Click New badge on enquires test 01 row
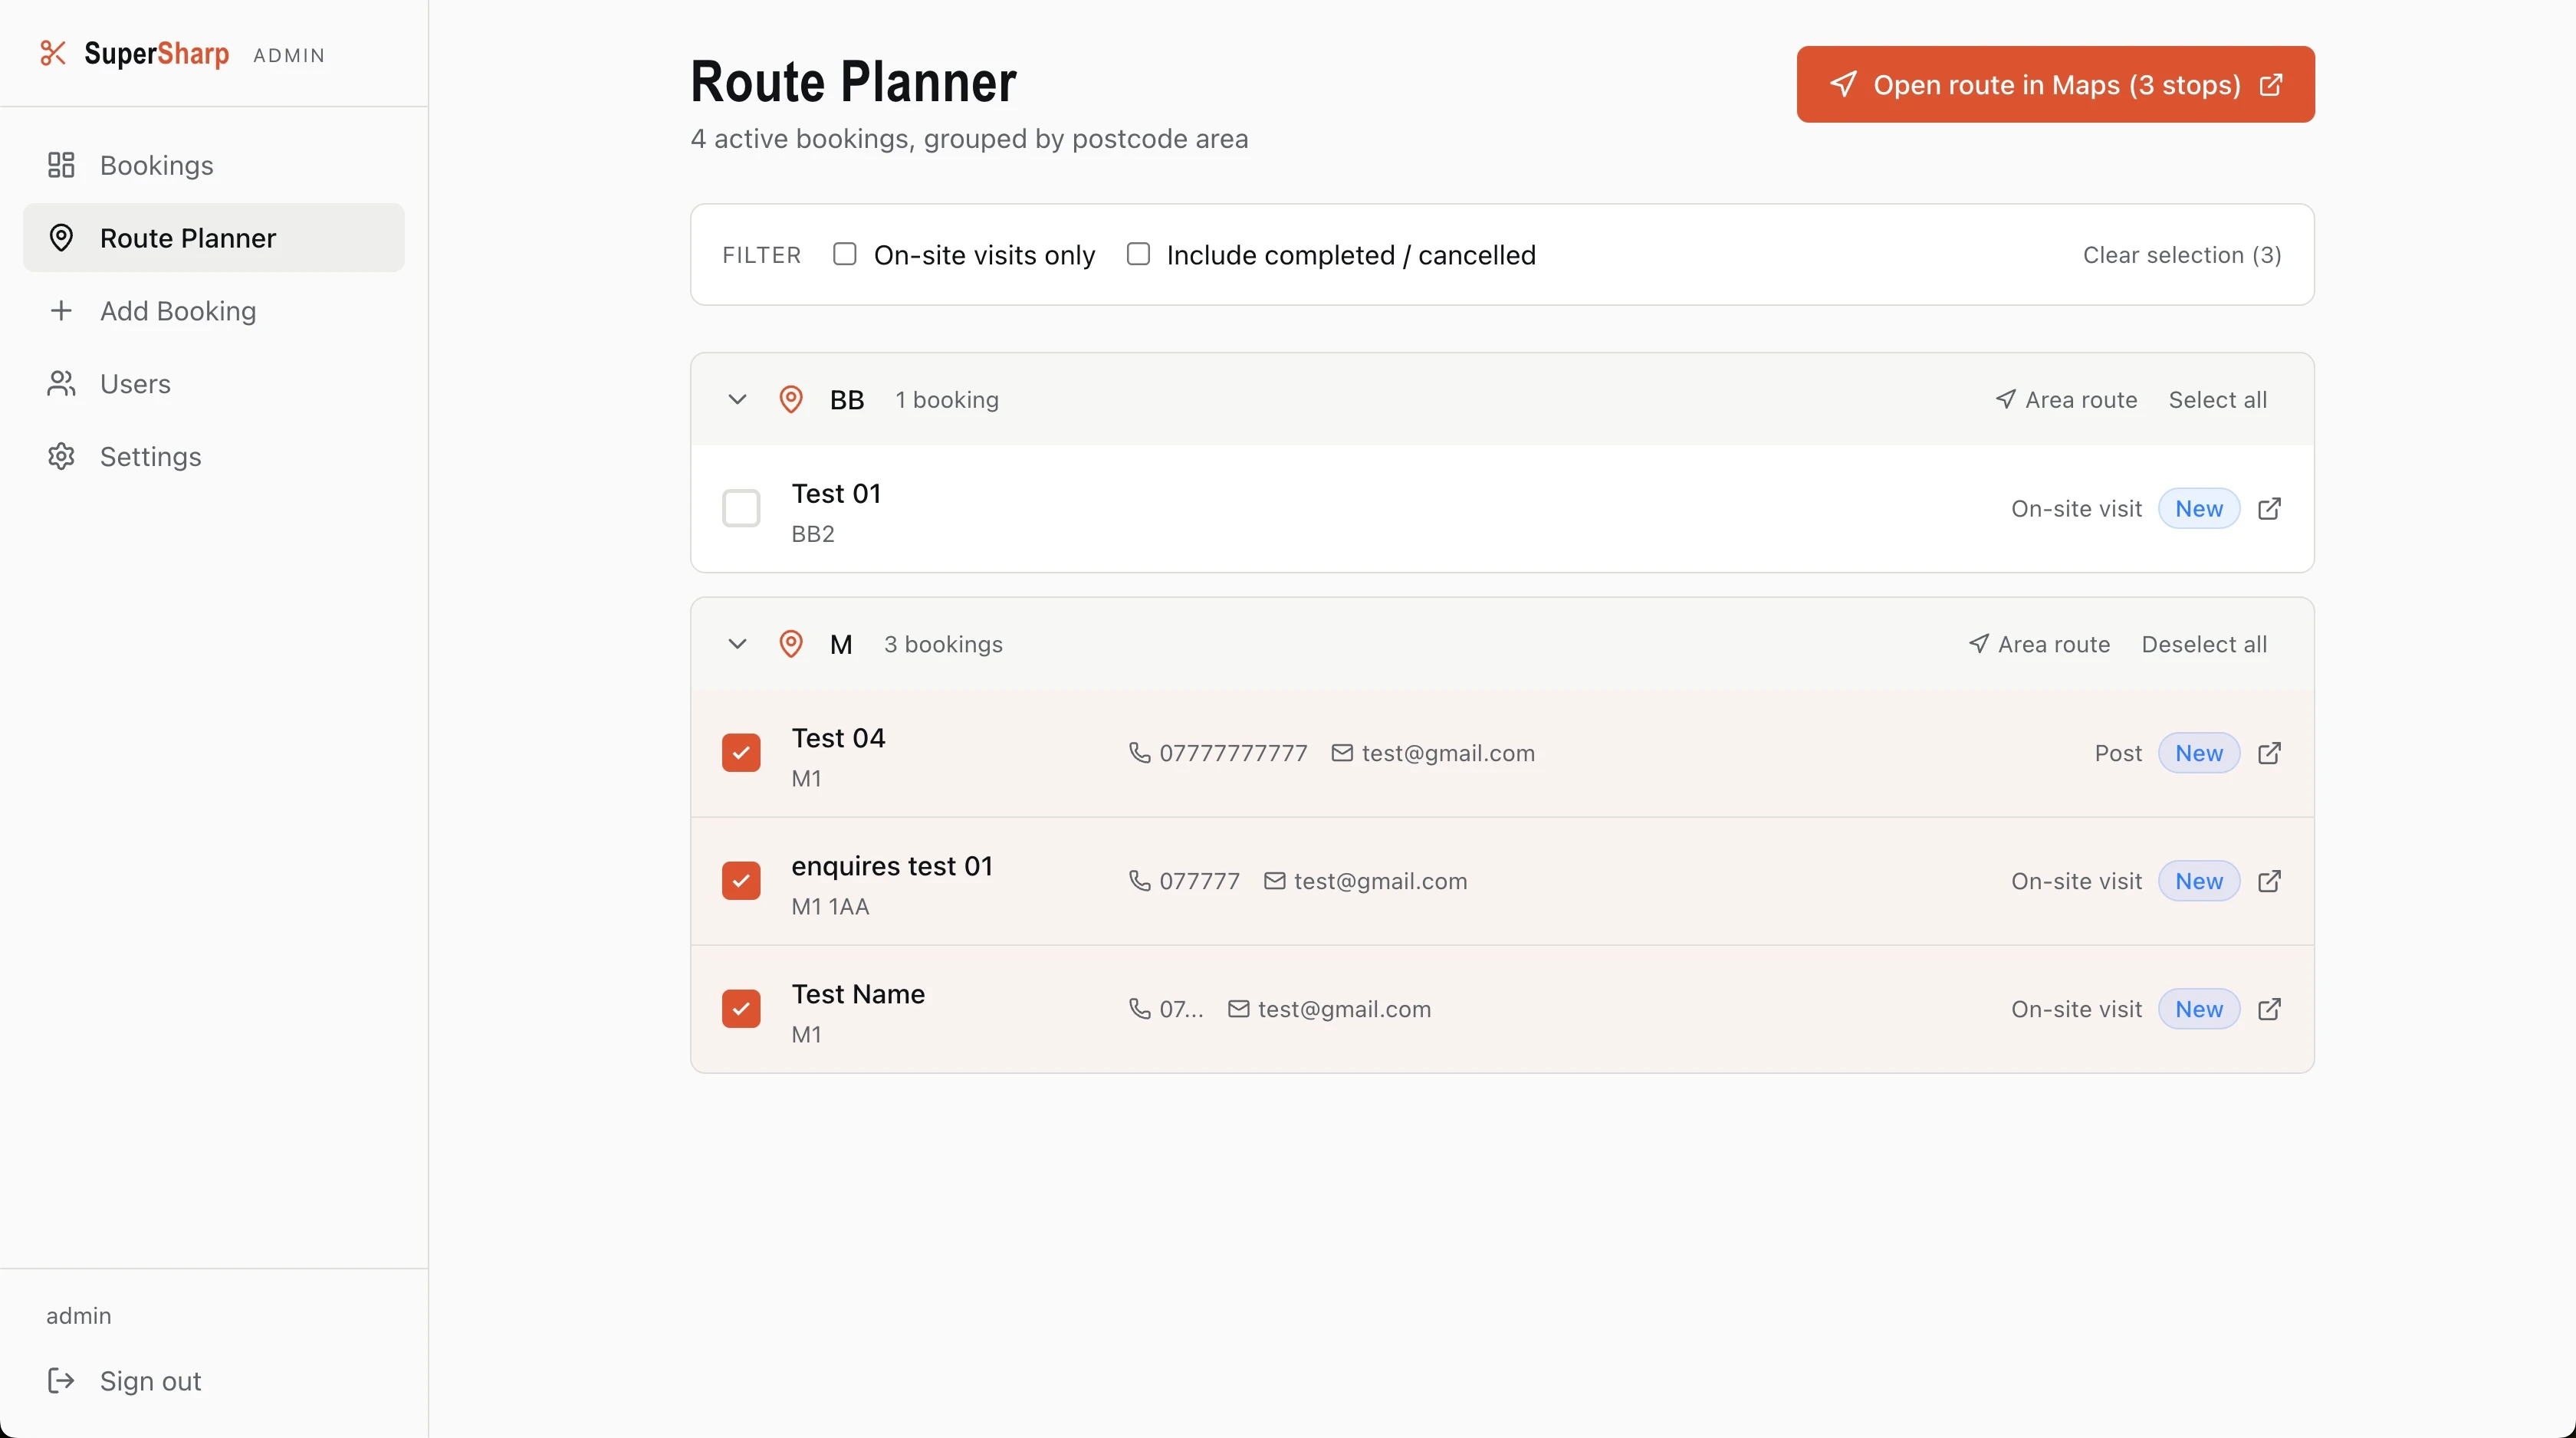The width and height of the screenshot is (2576, 1438). [x=2199, y=881]
